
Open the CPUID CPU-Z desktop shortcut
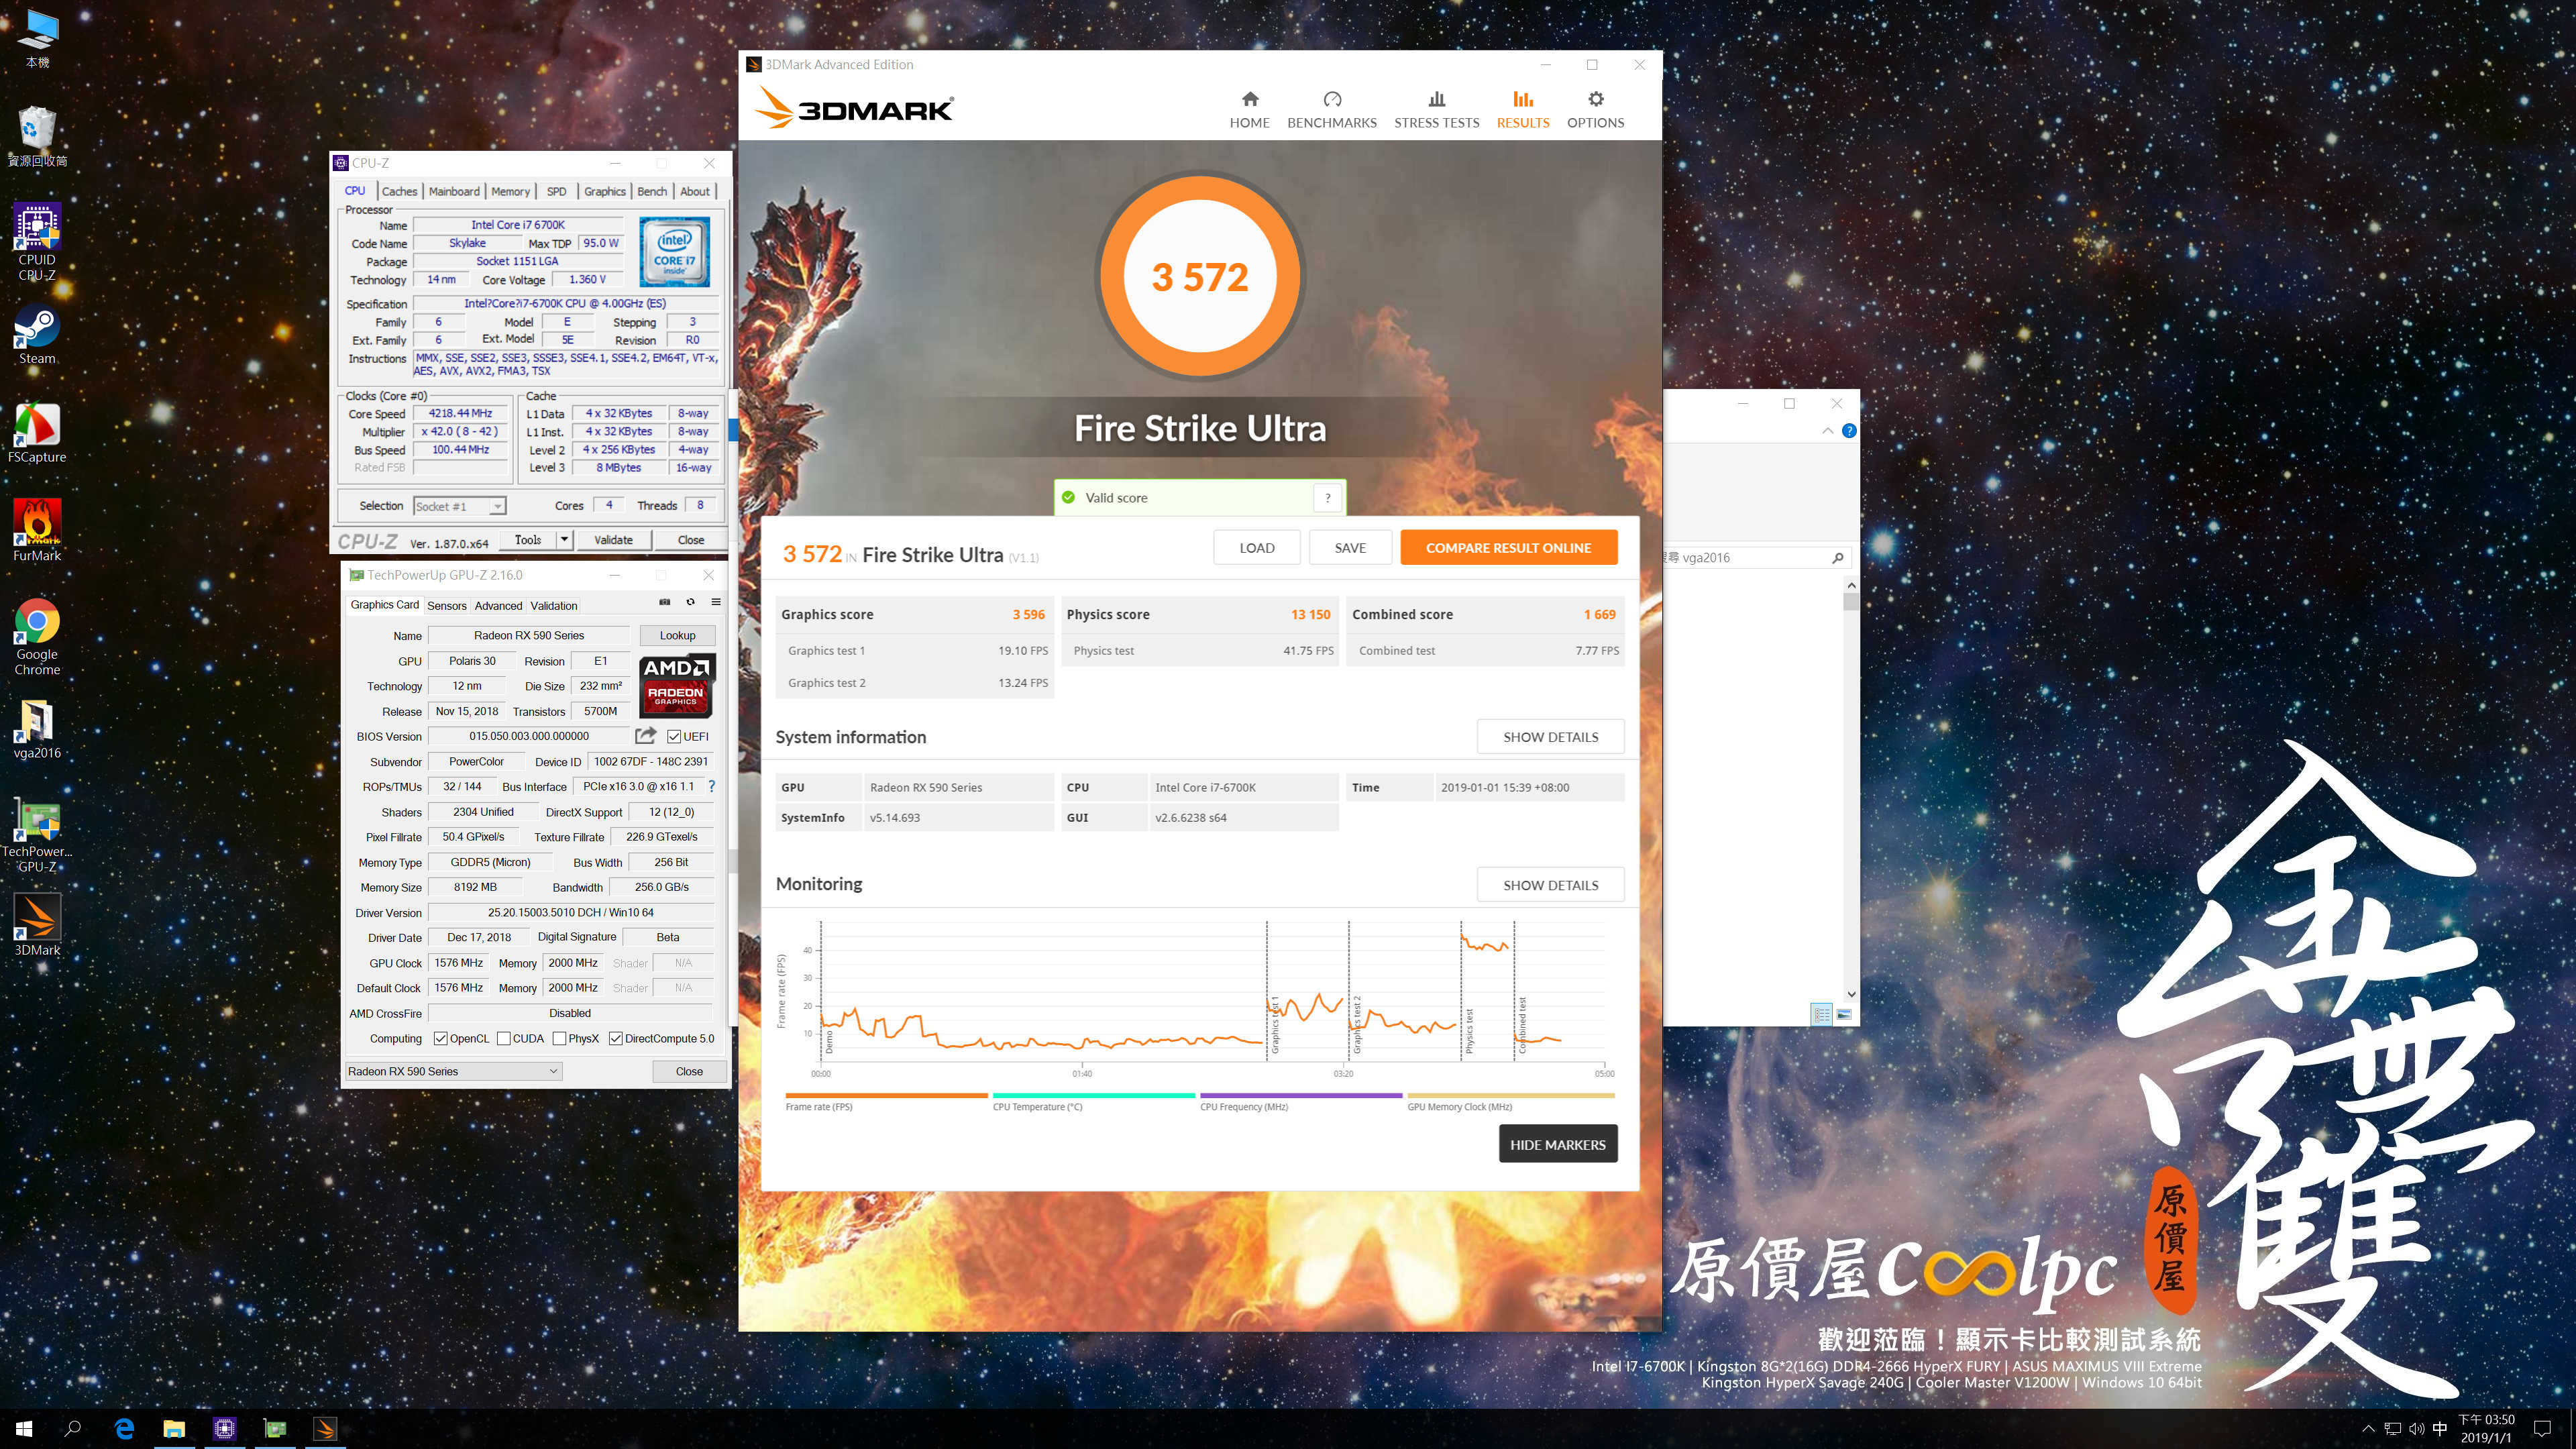click(x=37, y=242)
